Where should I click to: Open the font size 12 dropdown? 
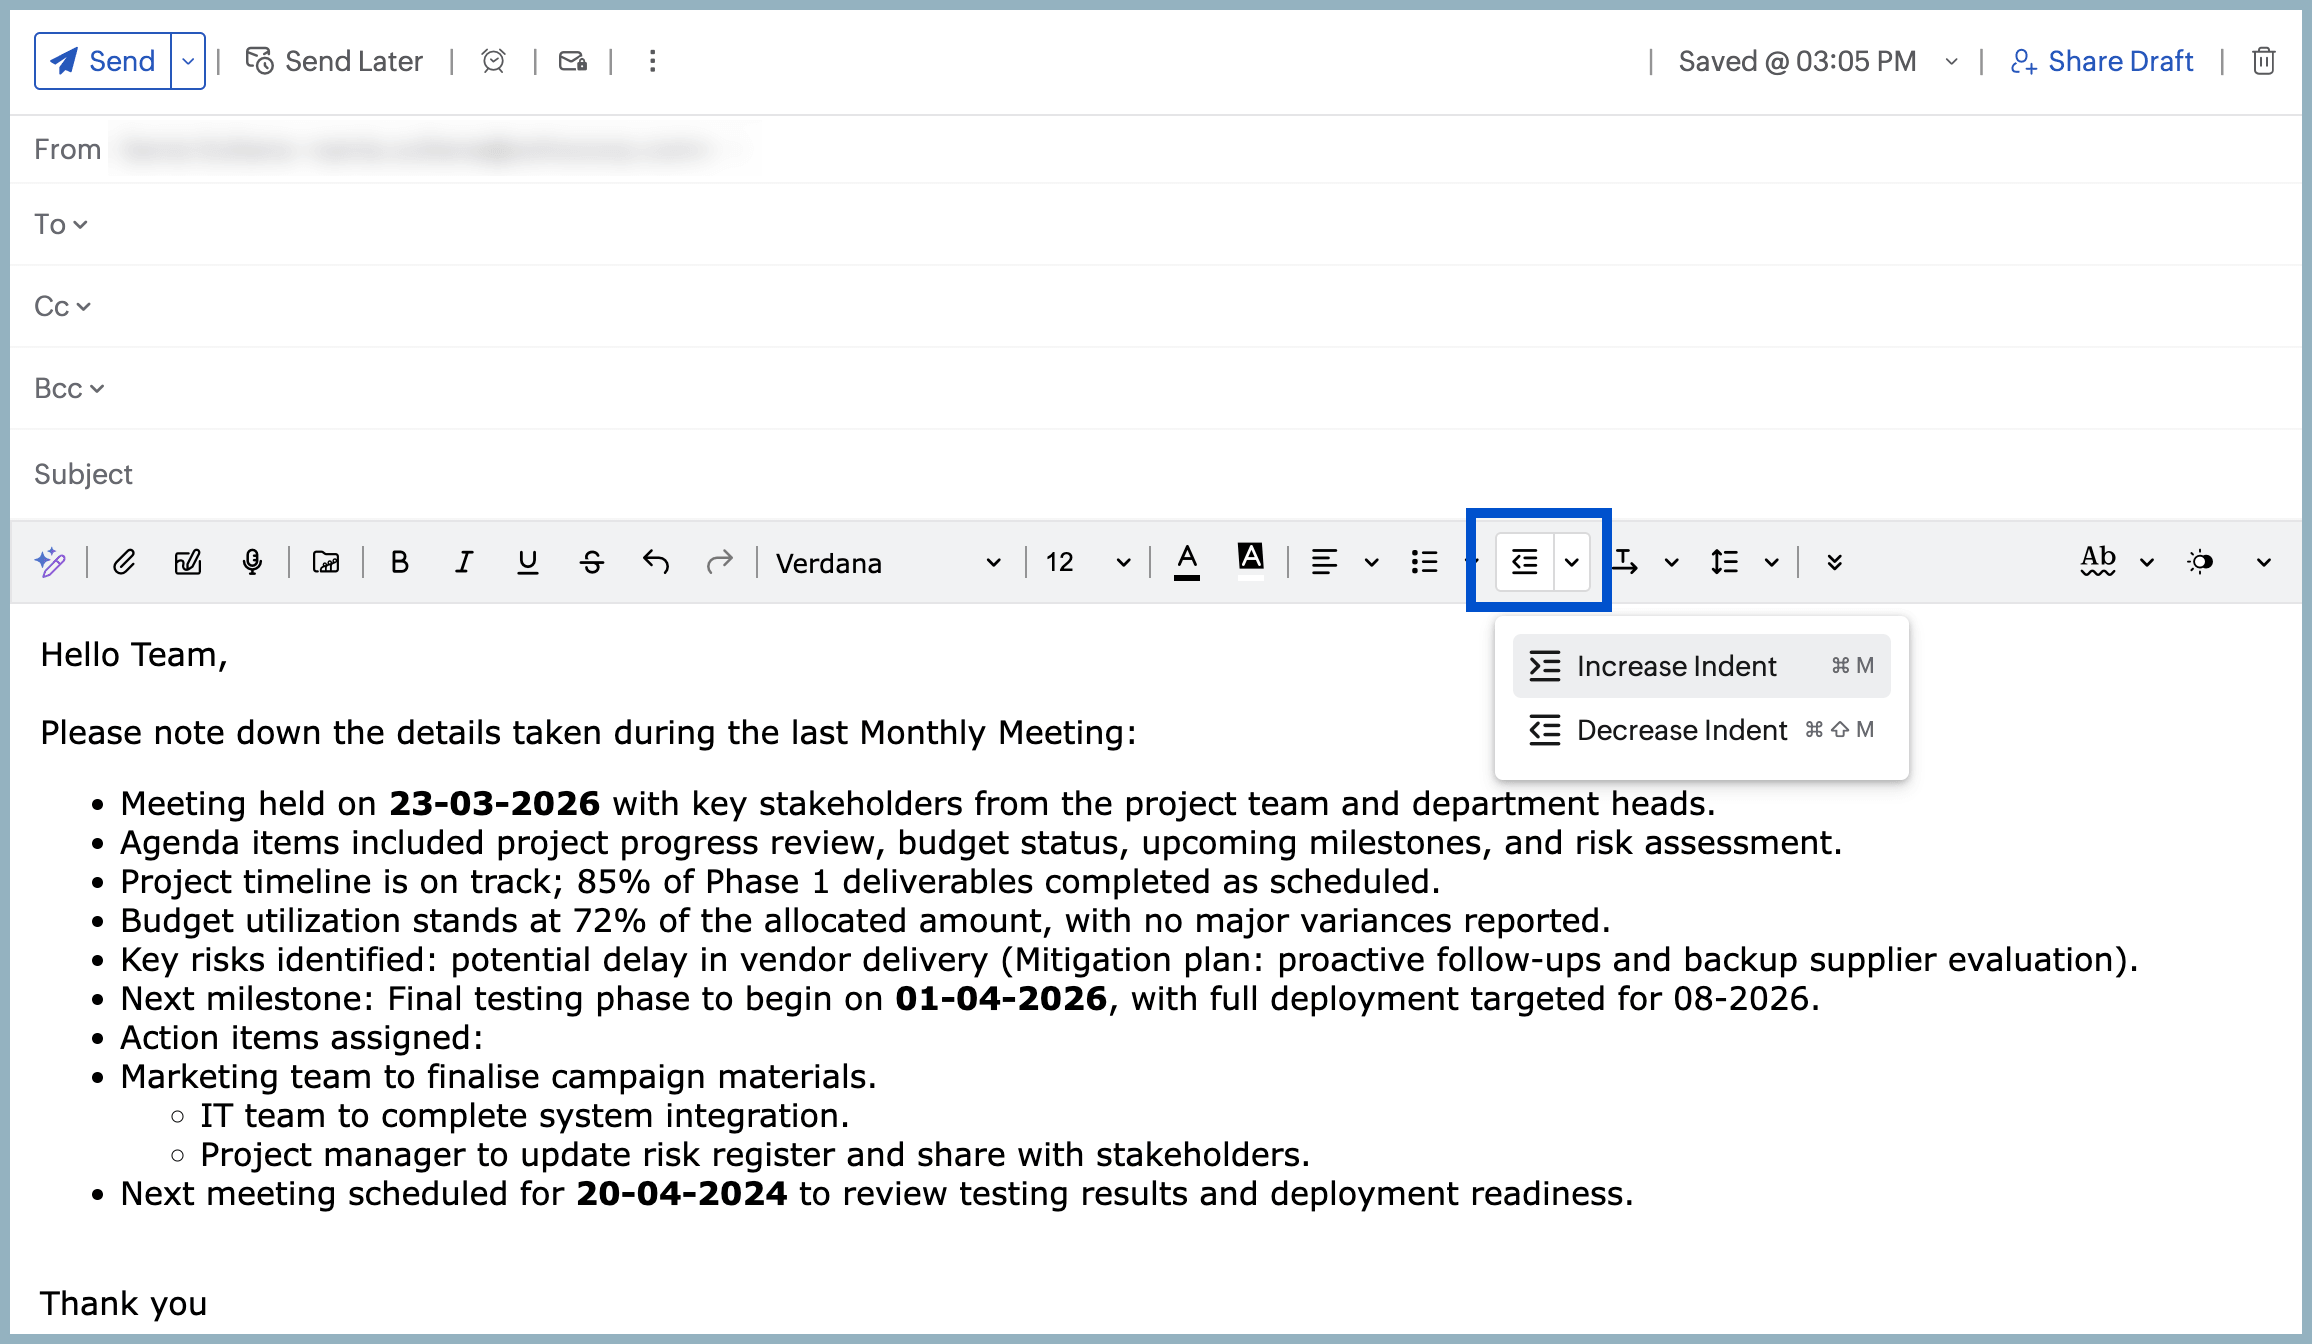click(1087, 563)
